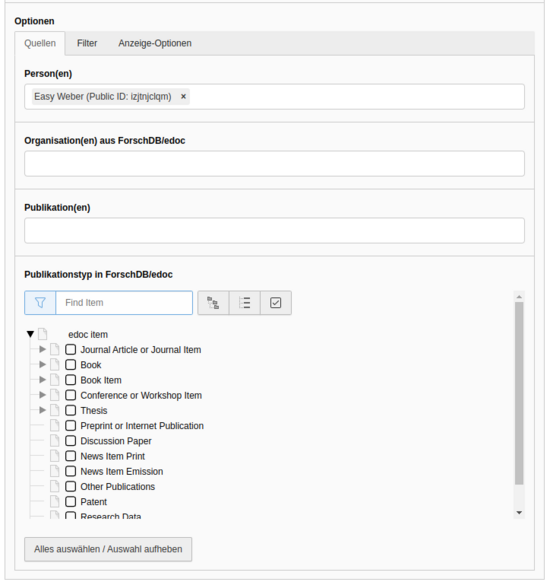550x582 pixels.
Task: Click the expand-all tree icon
Action: (213, 303)
